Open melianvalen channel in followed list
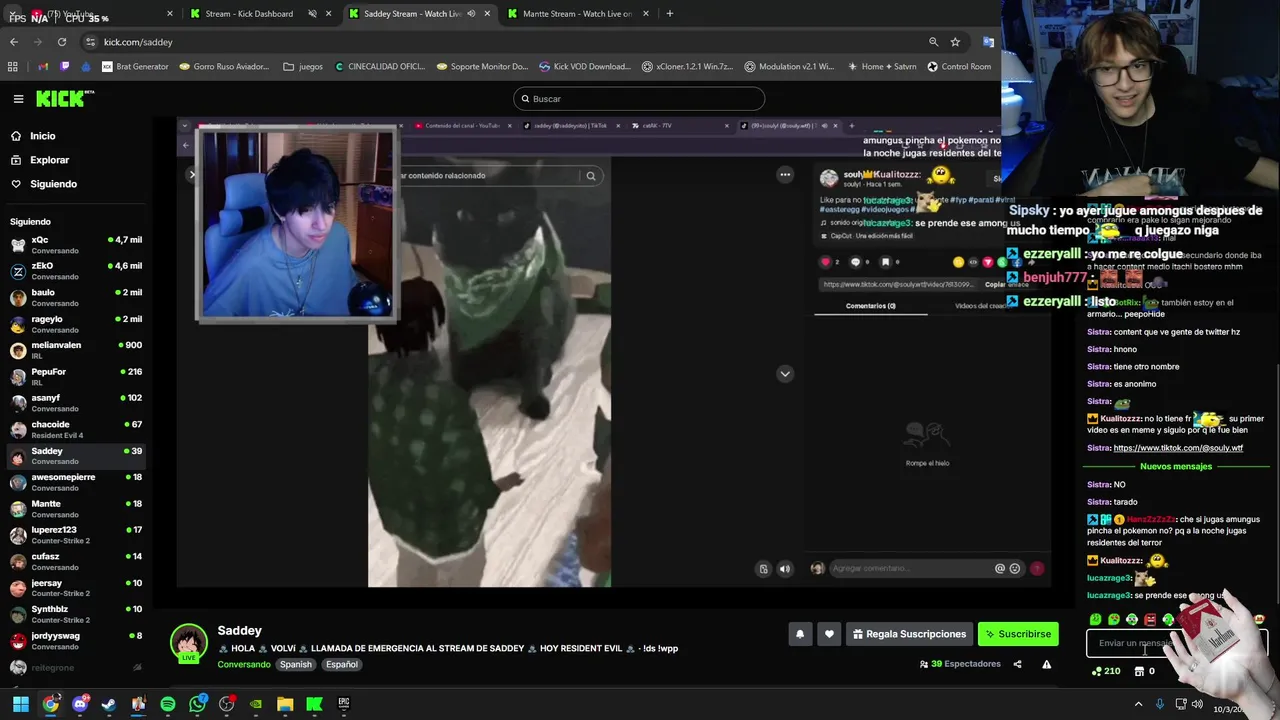Viewport: 1280px width, 720px height. coord(75,350)
